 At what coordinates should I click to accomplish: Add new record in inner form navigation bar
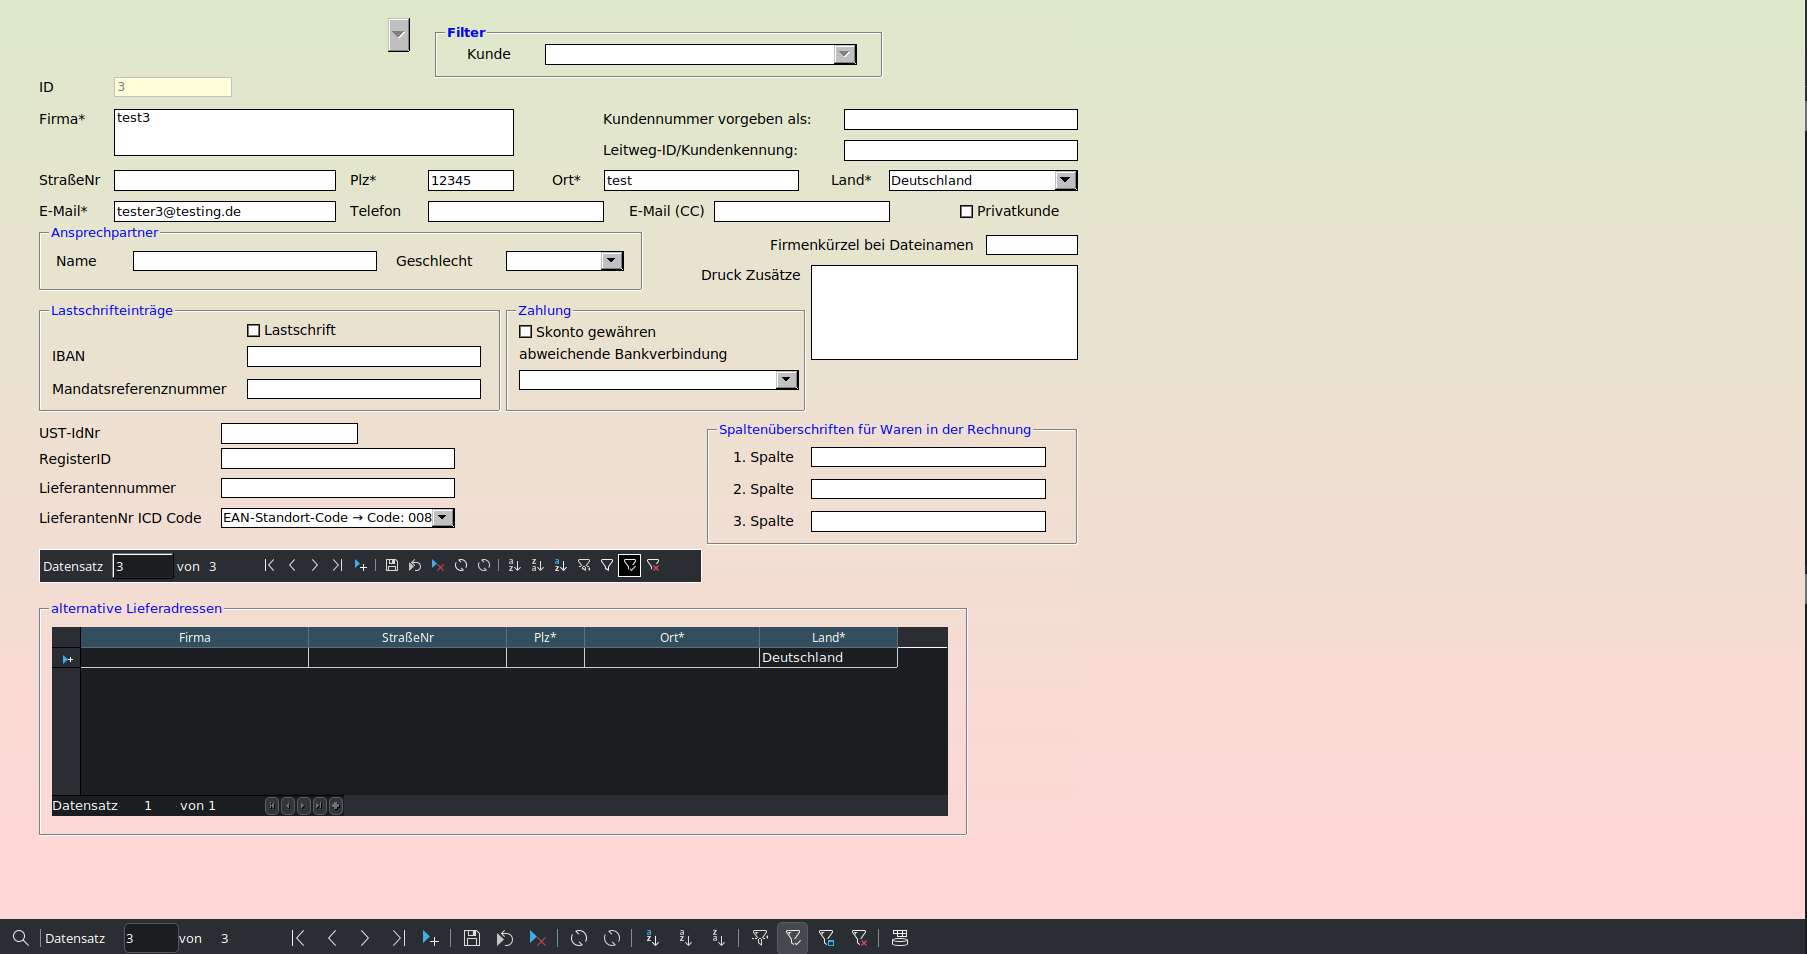tap(361, 565)
